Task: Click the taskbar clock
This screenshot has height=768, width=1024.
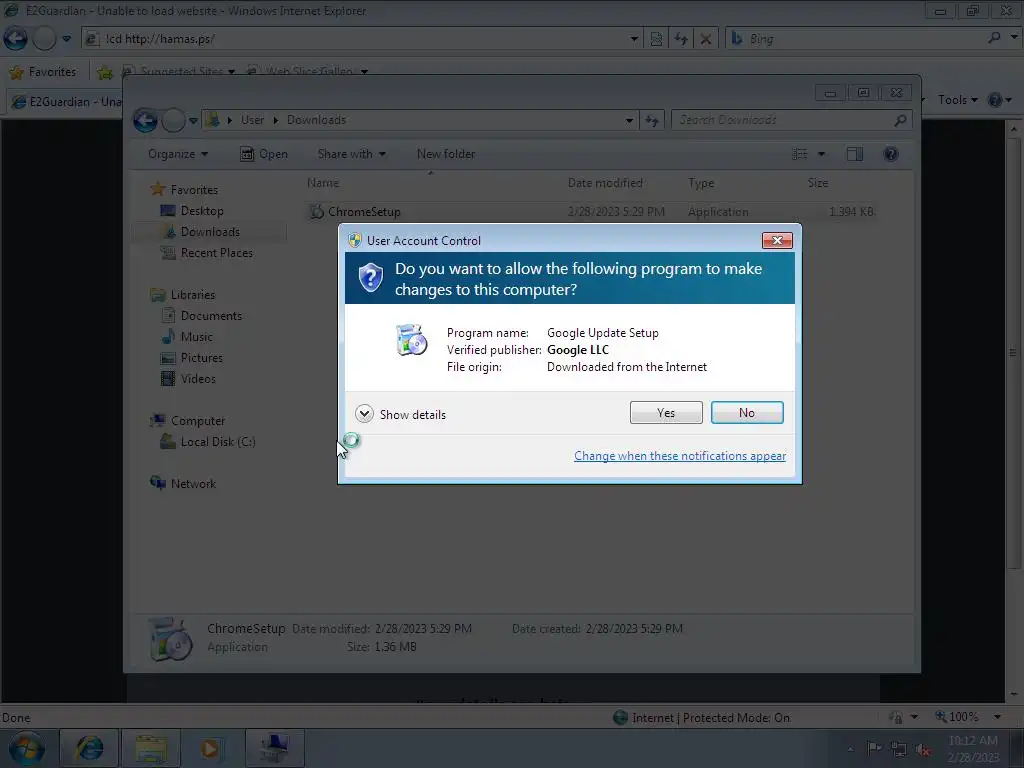Action: [972, 748]
